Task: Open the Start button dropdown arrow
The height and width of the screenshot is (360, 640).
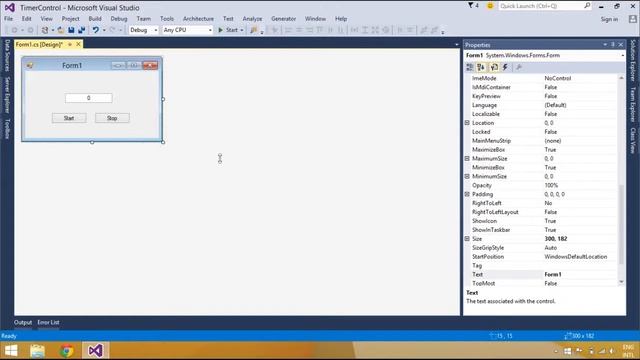Action: (242, 30)
